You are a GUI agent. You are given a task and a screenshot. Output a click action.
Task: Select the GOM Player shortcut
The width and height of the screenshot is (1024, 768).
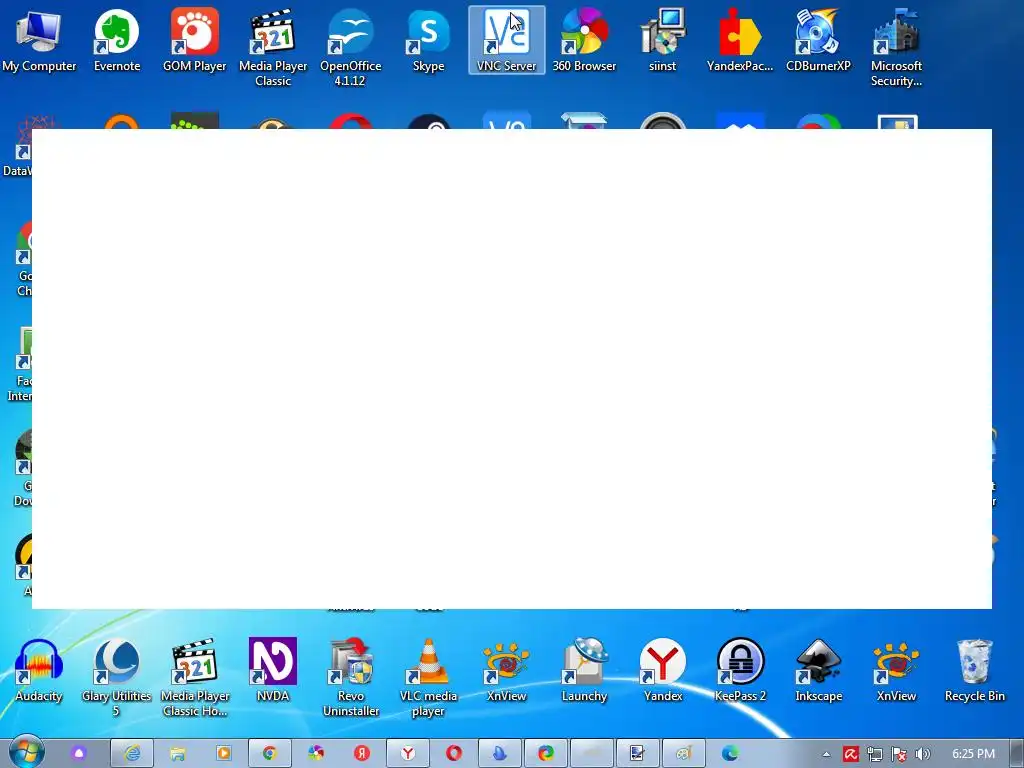point(195,40)
